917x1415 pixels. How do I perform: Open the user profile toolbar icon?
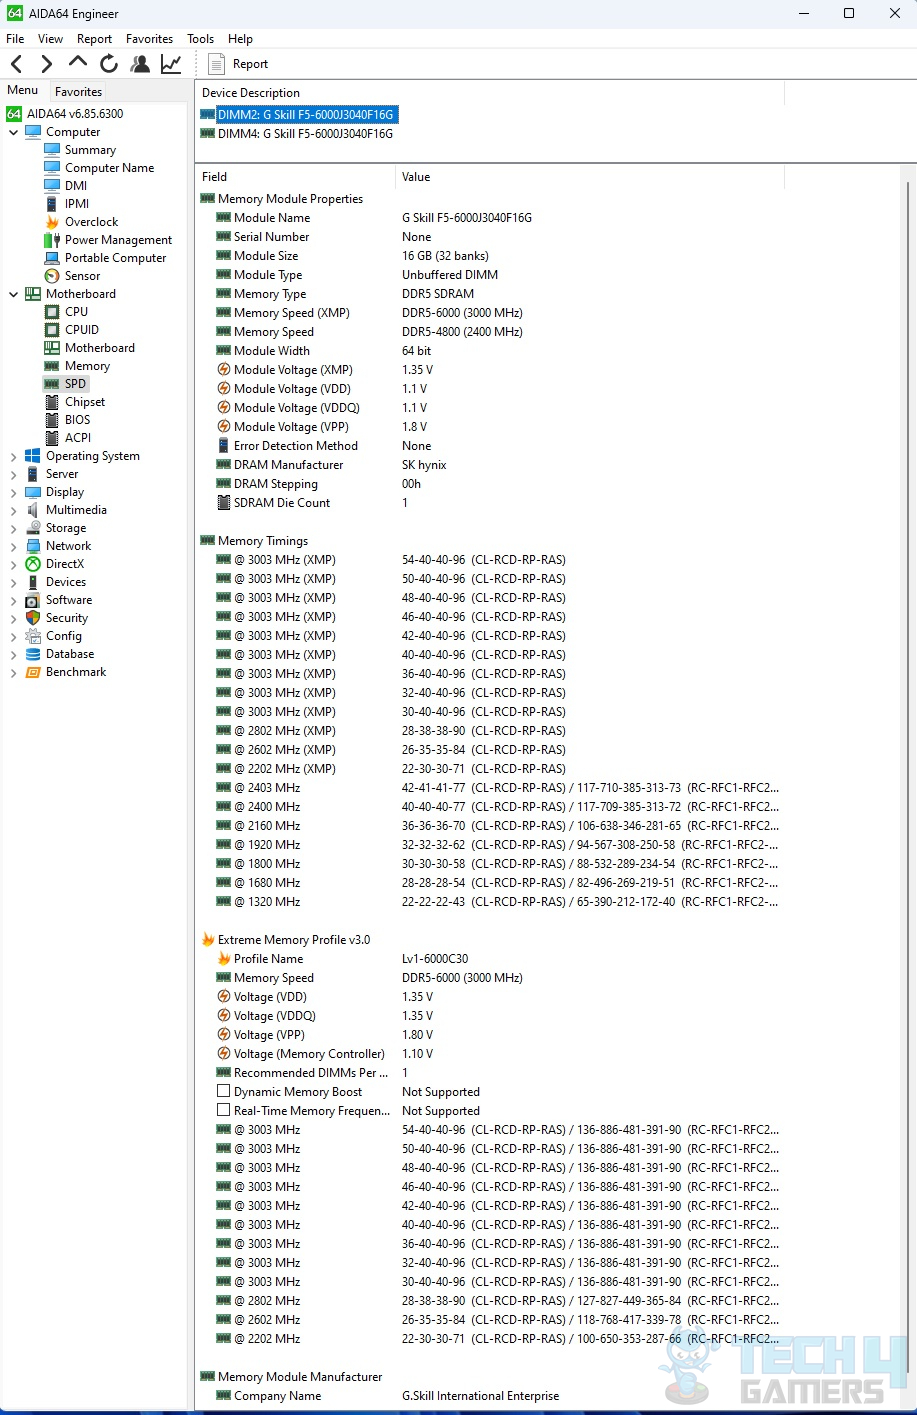coord(140,64)
